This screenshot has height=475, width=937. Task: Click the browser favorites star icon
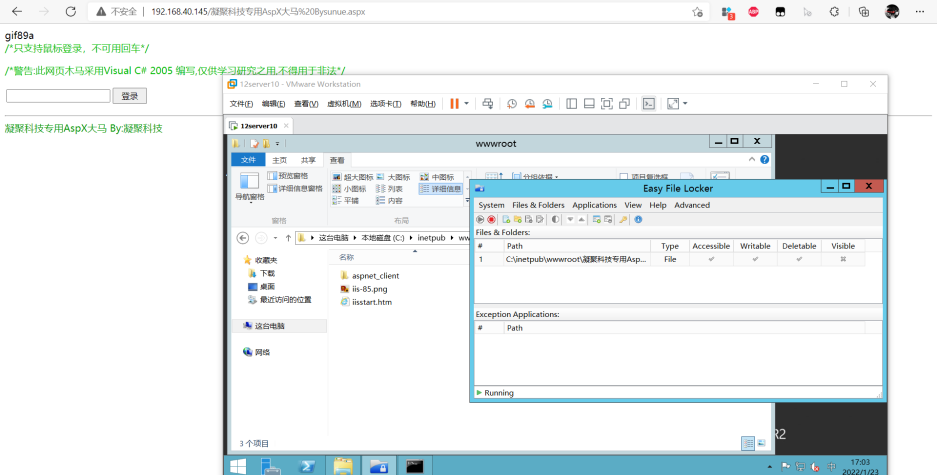[x=697, y=11]
